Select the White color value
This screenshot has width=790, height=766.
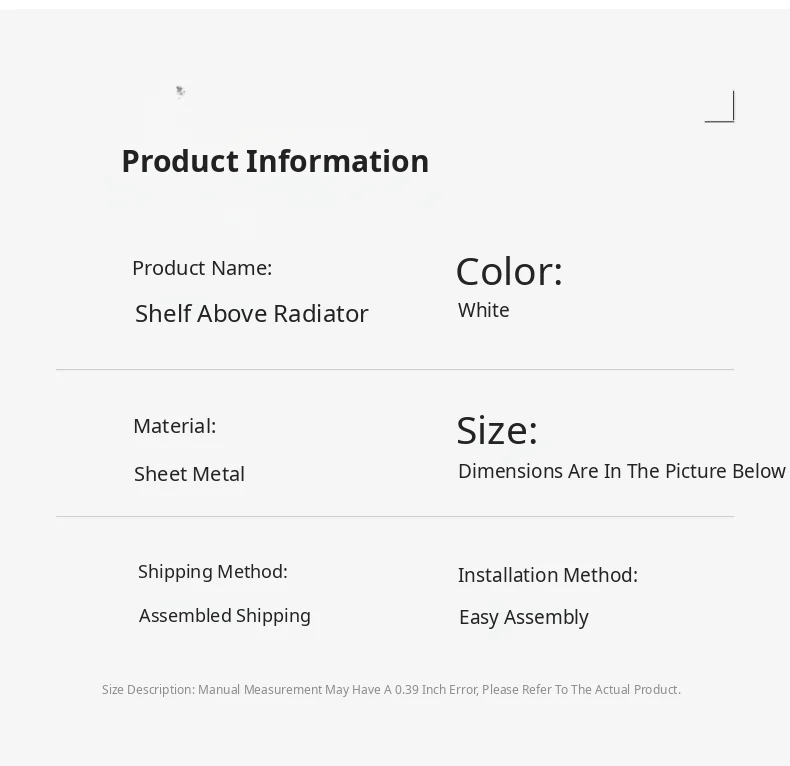coord(484,310)
